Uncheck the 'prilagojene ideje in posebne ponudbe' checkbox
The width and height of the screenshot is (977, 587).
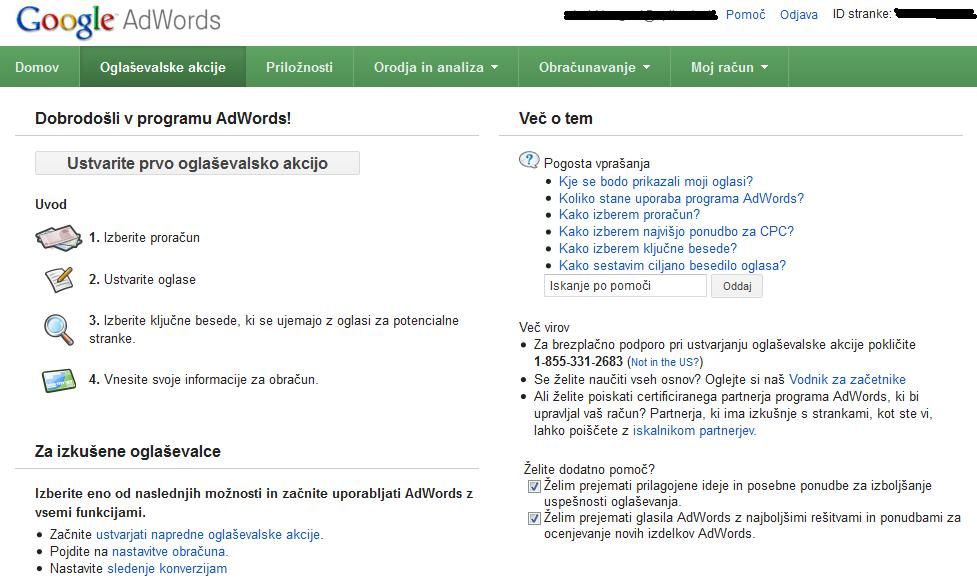(533, 486)
